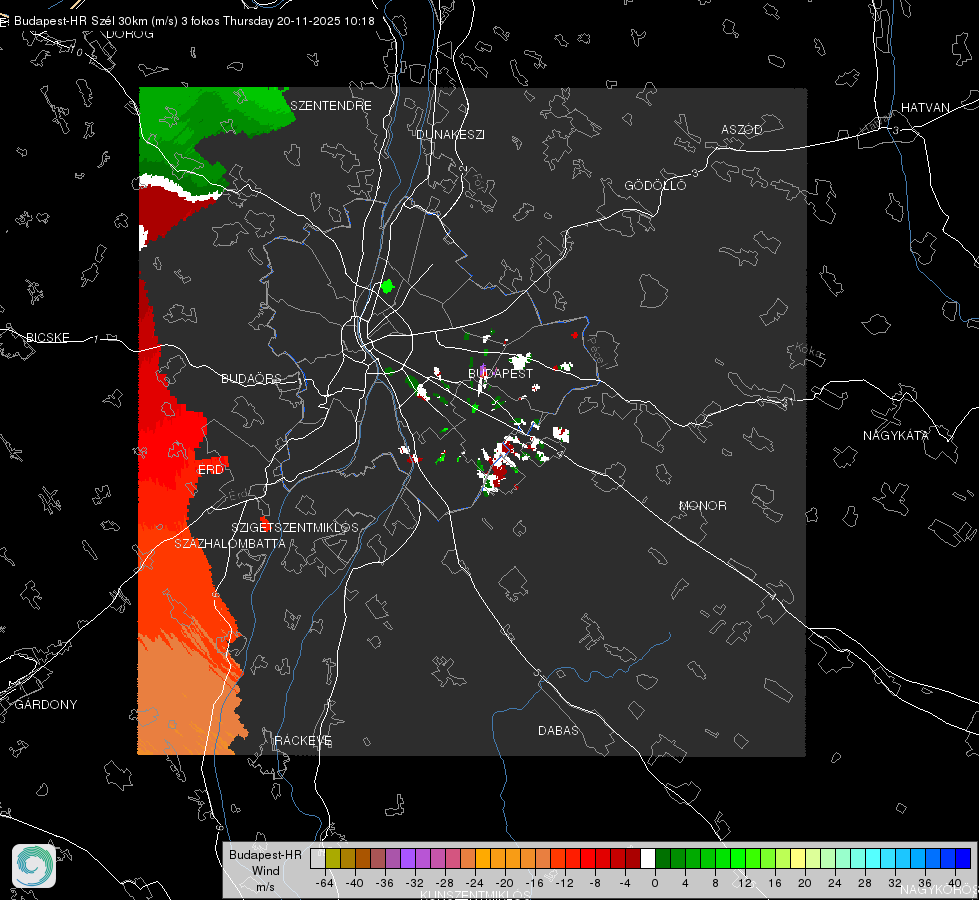Click the NAGYKÁTA city label
This screenshot has height=900, width=979.
tap(895, 435)
